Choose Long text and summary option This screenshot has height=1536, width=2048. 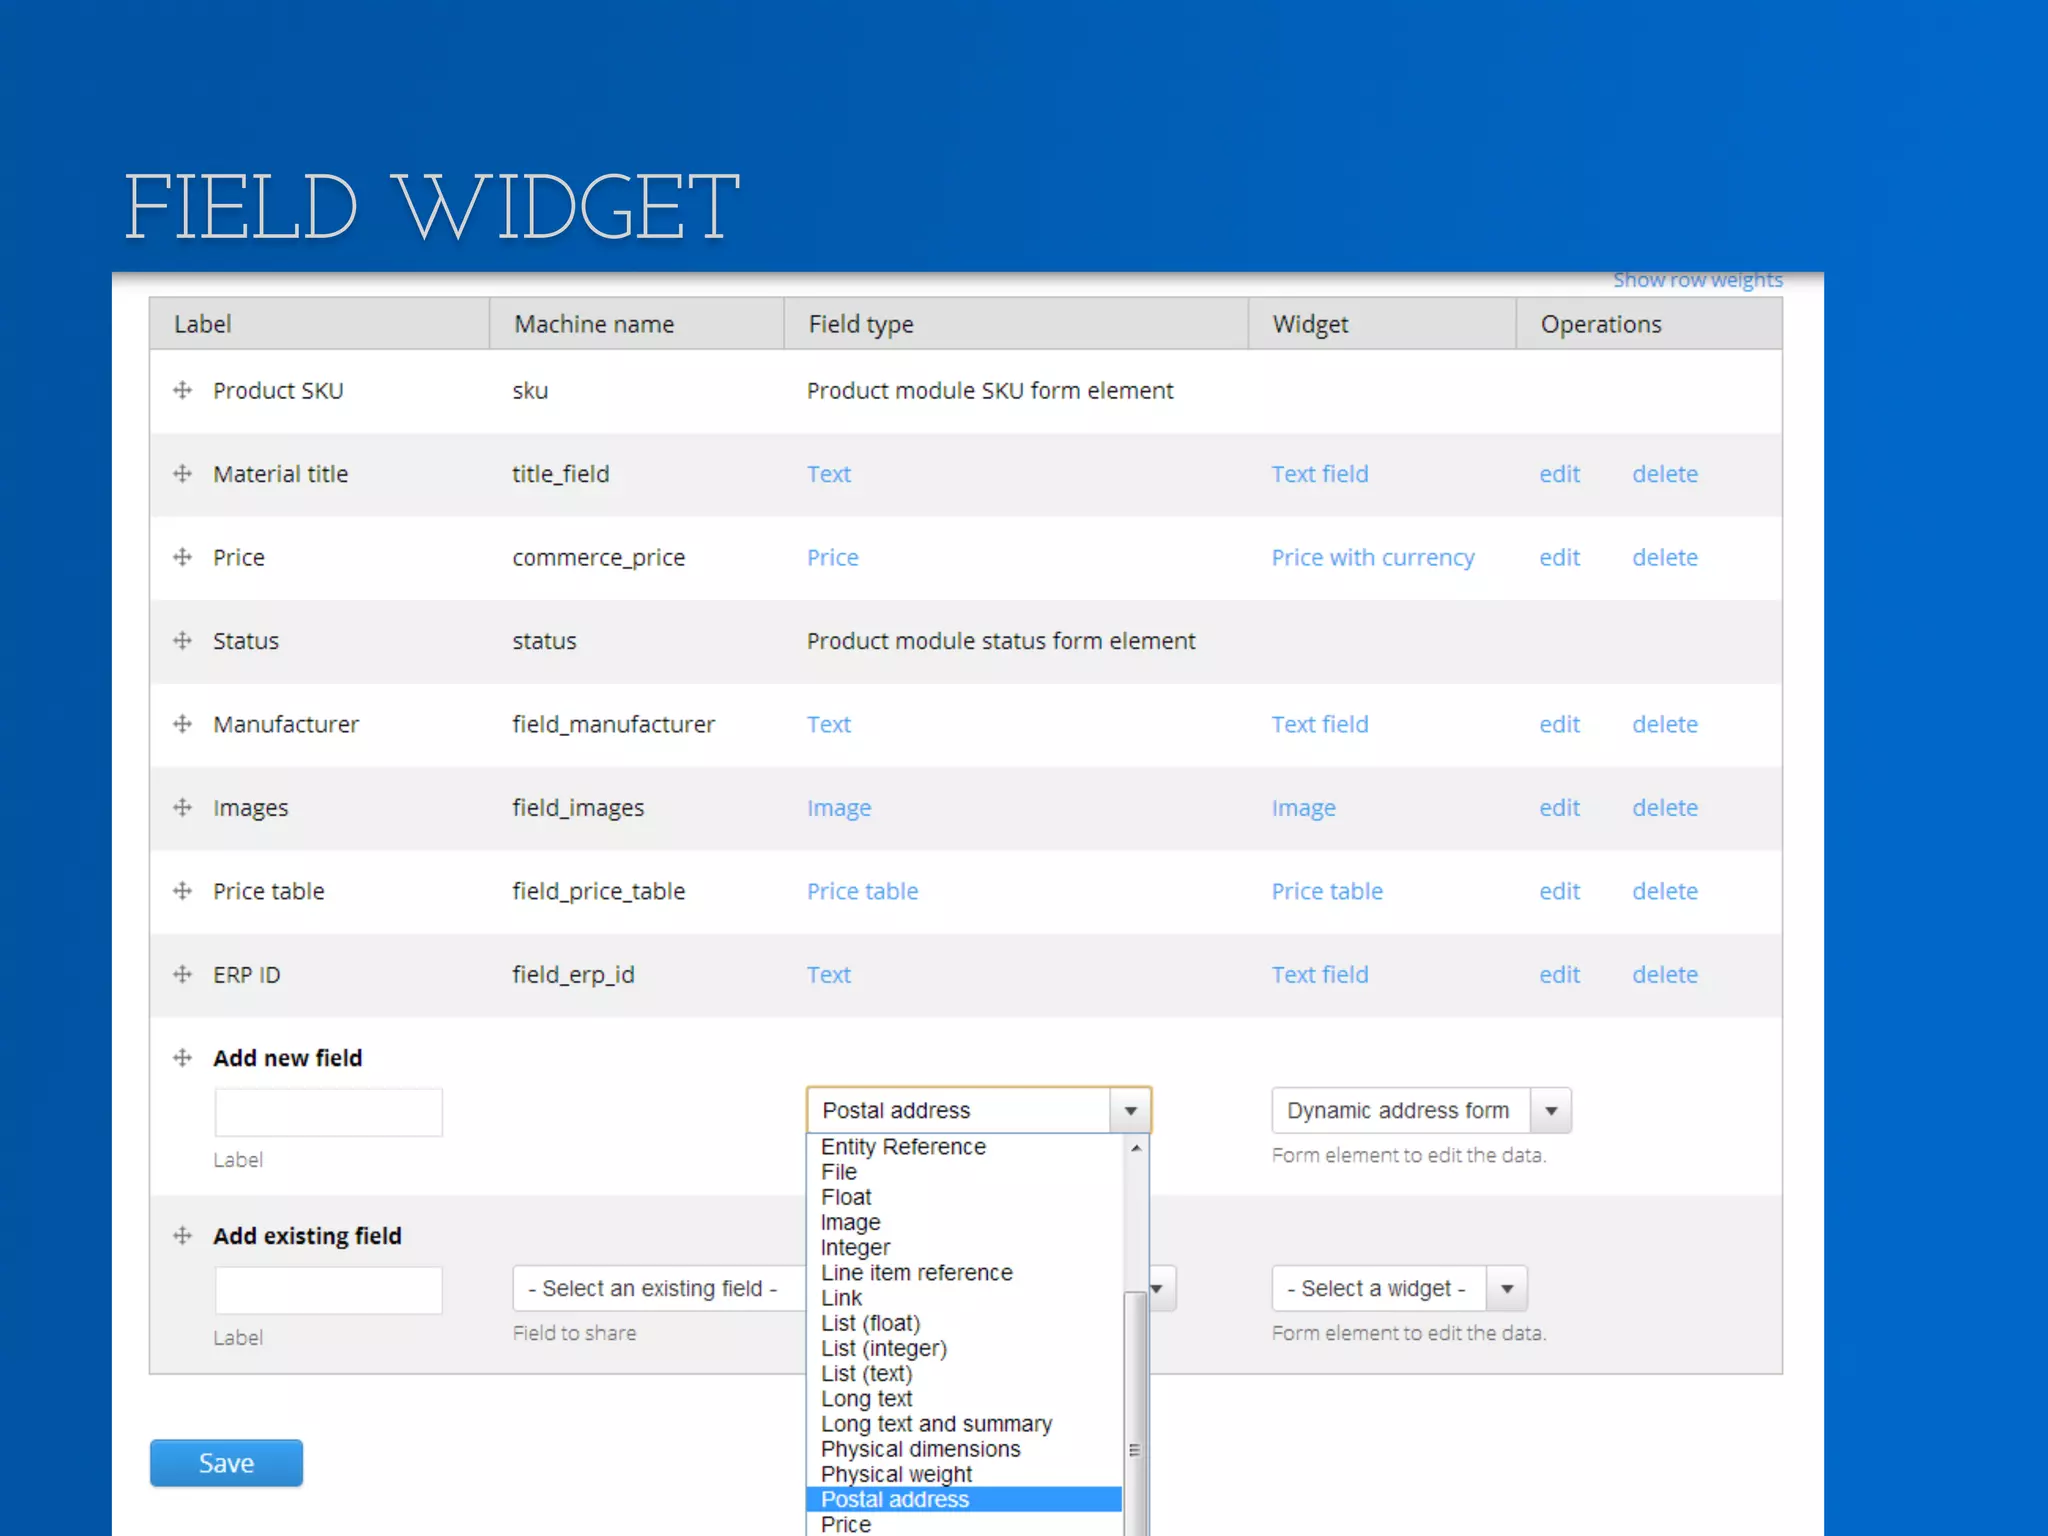click(x=965, y=1424)
